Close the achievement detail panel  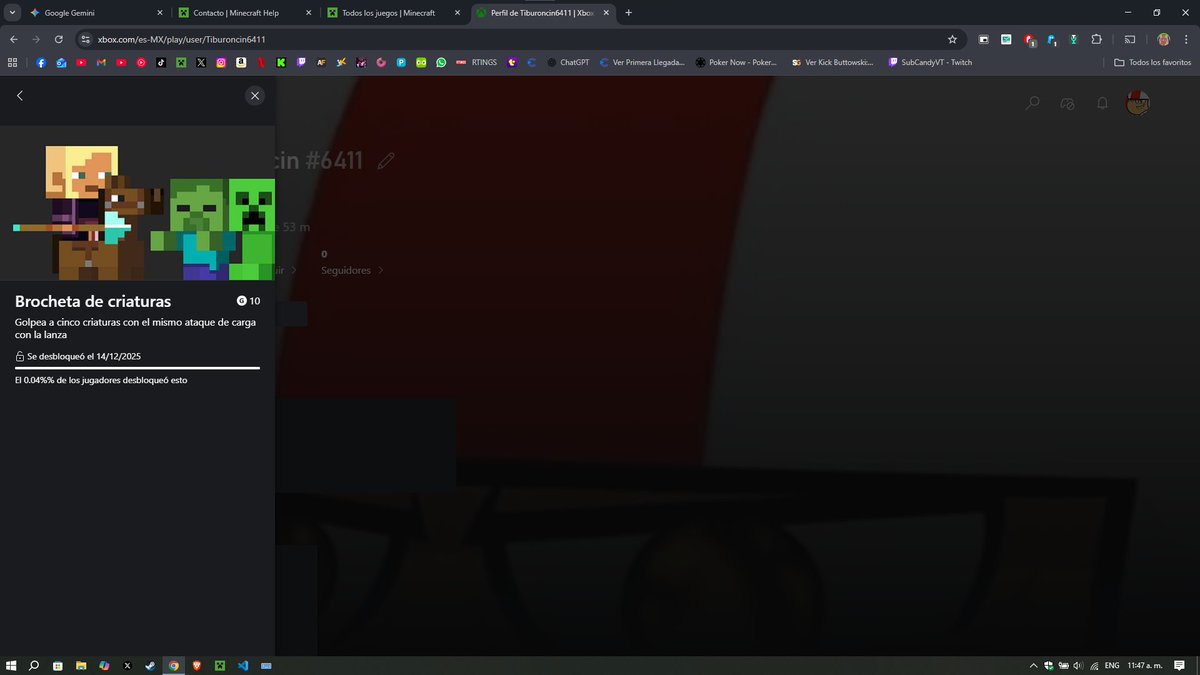pos(255,96)
